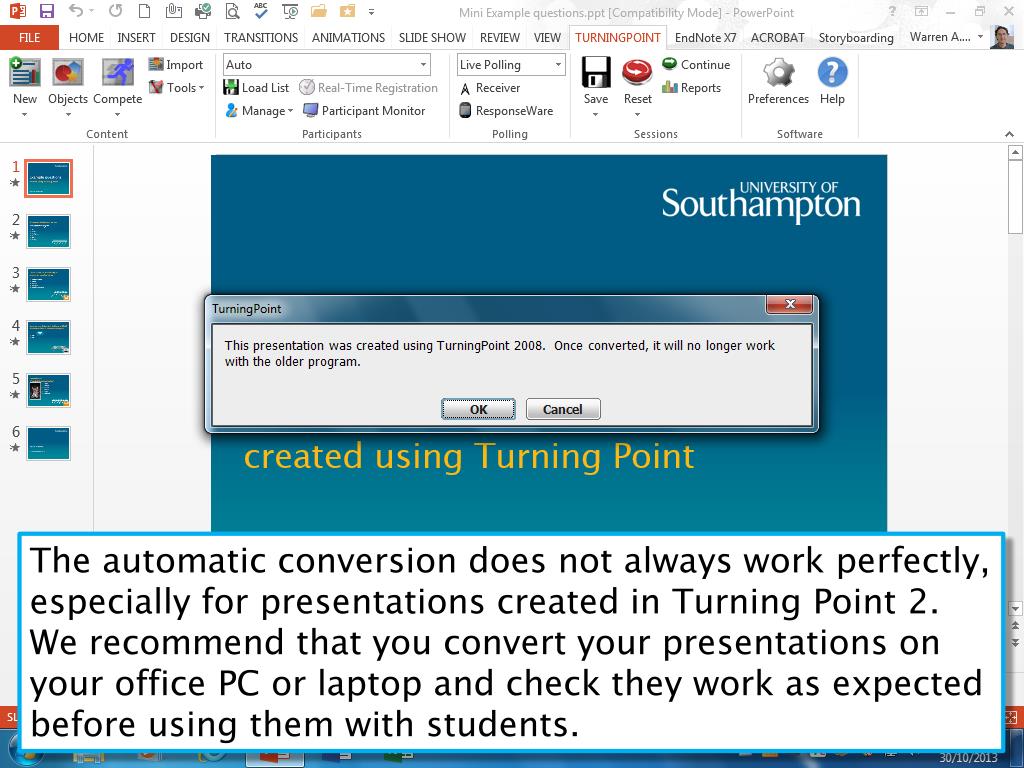Expand the arrow under Save
The width and height of the screenshot is (1024, 768).
point(596,115)
